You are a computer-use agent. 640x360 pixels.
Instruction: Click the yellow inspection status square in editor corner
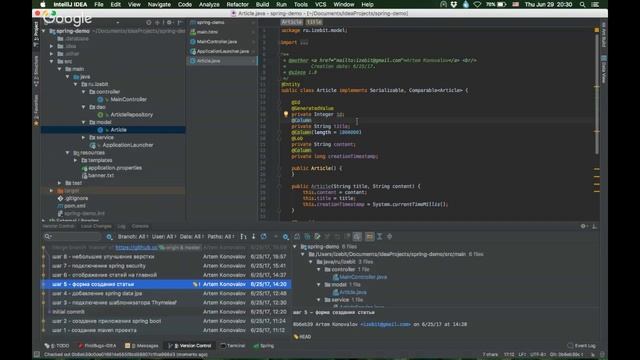(596, 30)
